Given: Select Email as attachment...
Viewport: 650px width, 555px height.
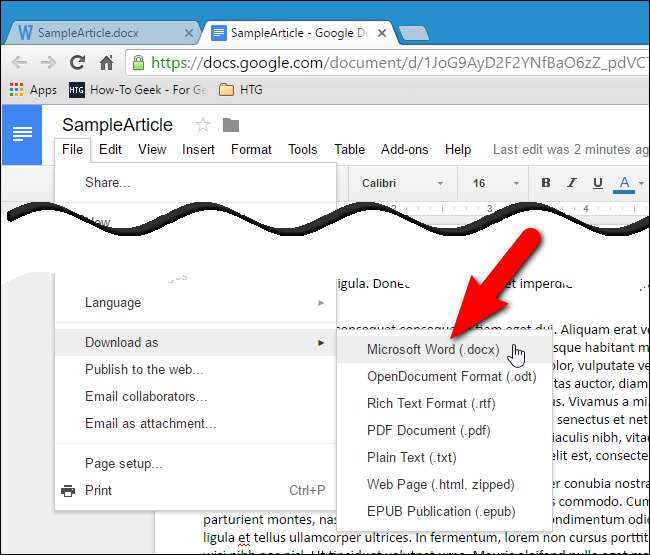Looking at the screenshot, I should [x=195, y=424].
